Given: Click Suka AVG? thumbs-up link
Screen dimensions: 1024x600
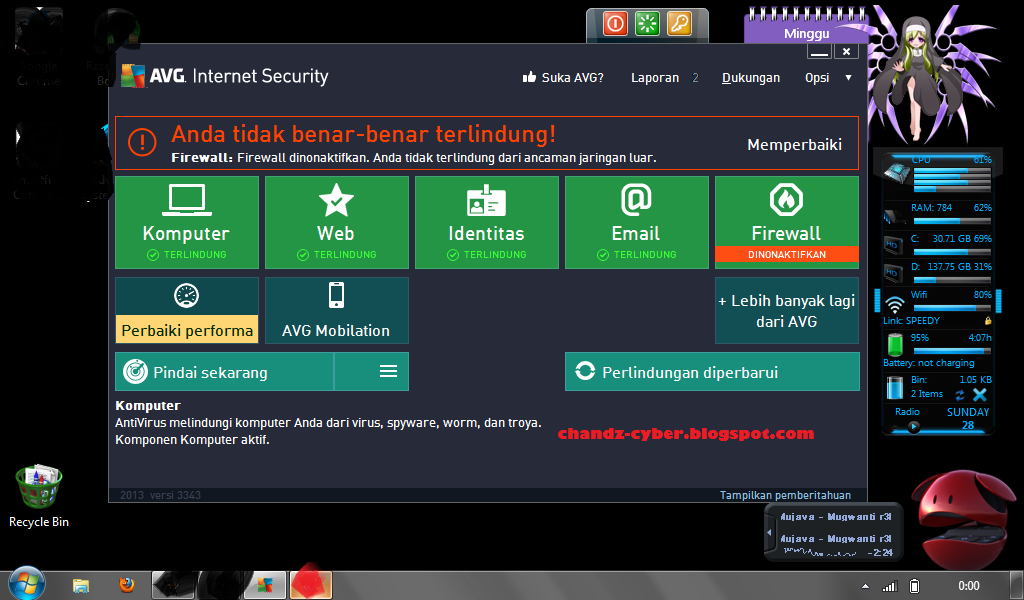Looking at the screenshot, I should coord(563,78).
